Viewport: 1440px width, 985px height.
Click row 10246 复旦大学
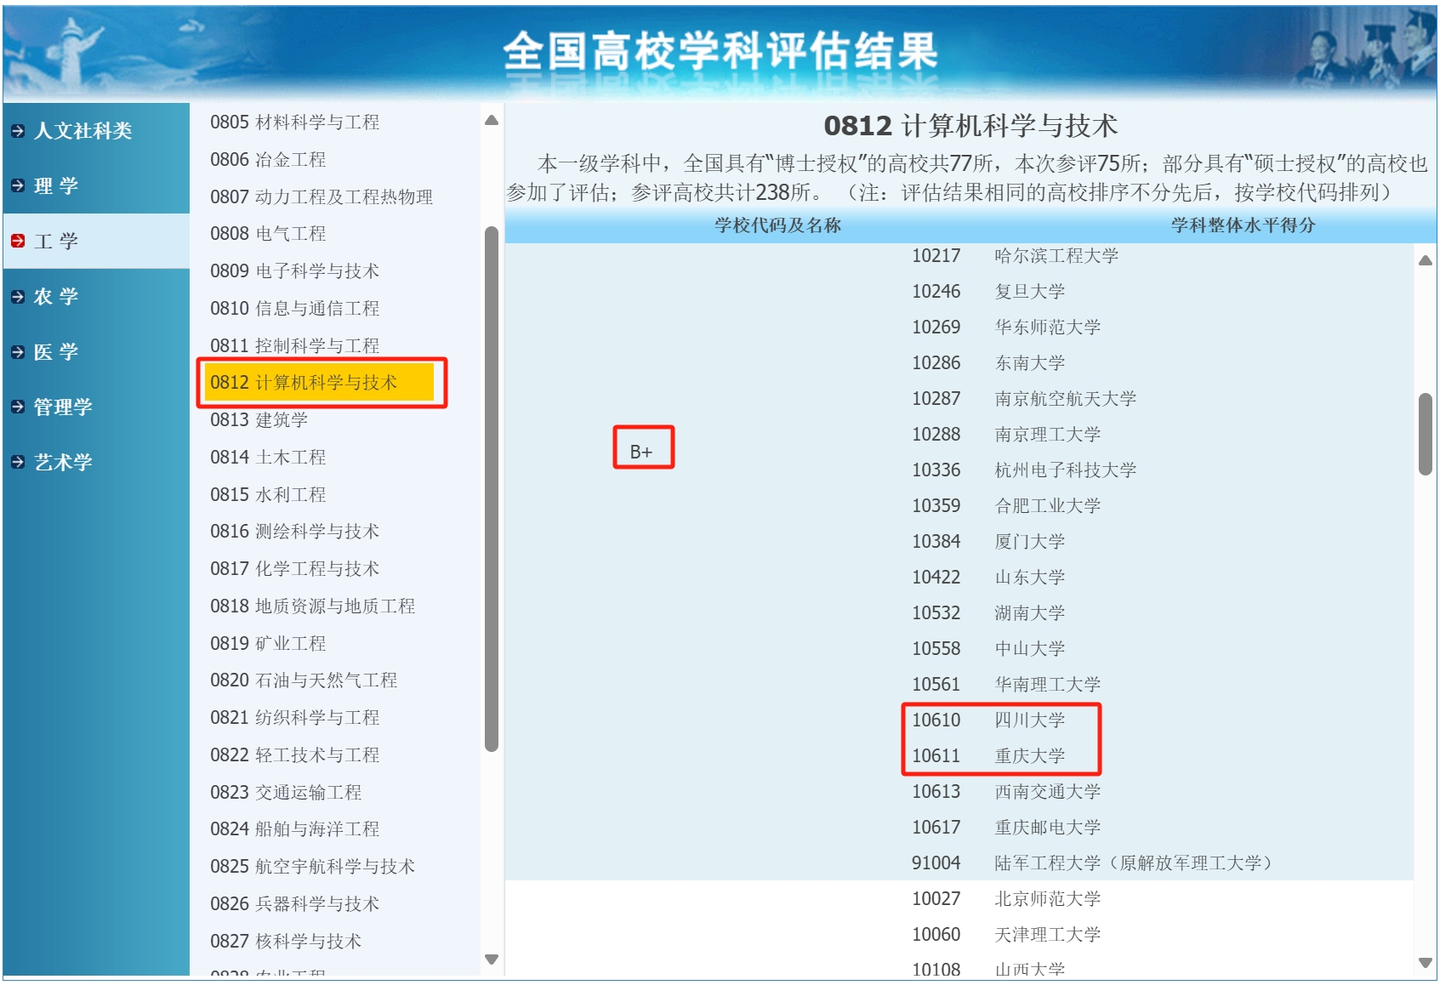[x=988, y=292]
